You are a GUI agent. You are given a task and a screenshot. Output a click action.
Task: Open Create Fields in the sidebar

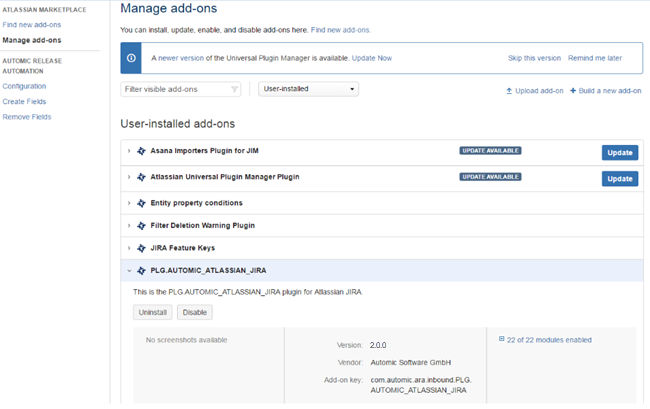point(24,102)
